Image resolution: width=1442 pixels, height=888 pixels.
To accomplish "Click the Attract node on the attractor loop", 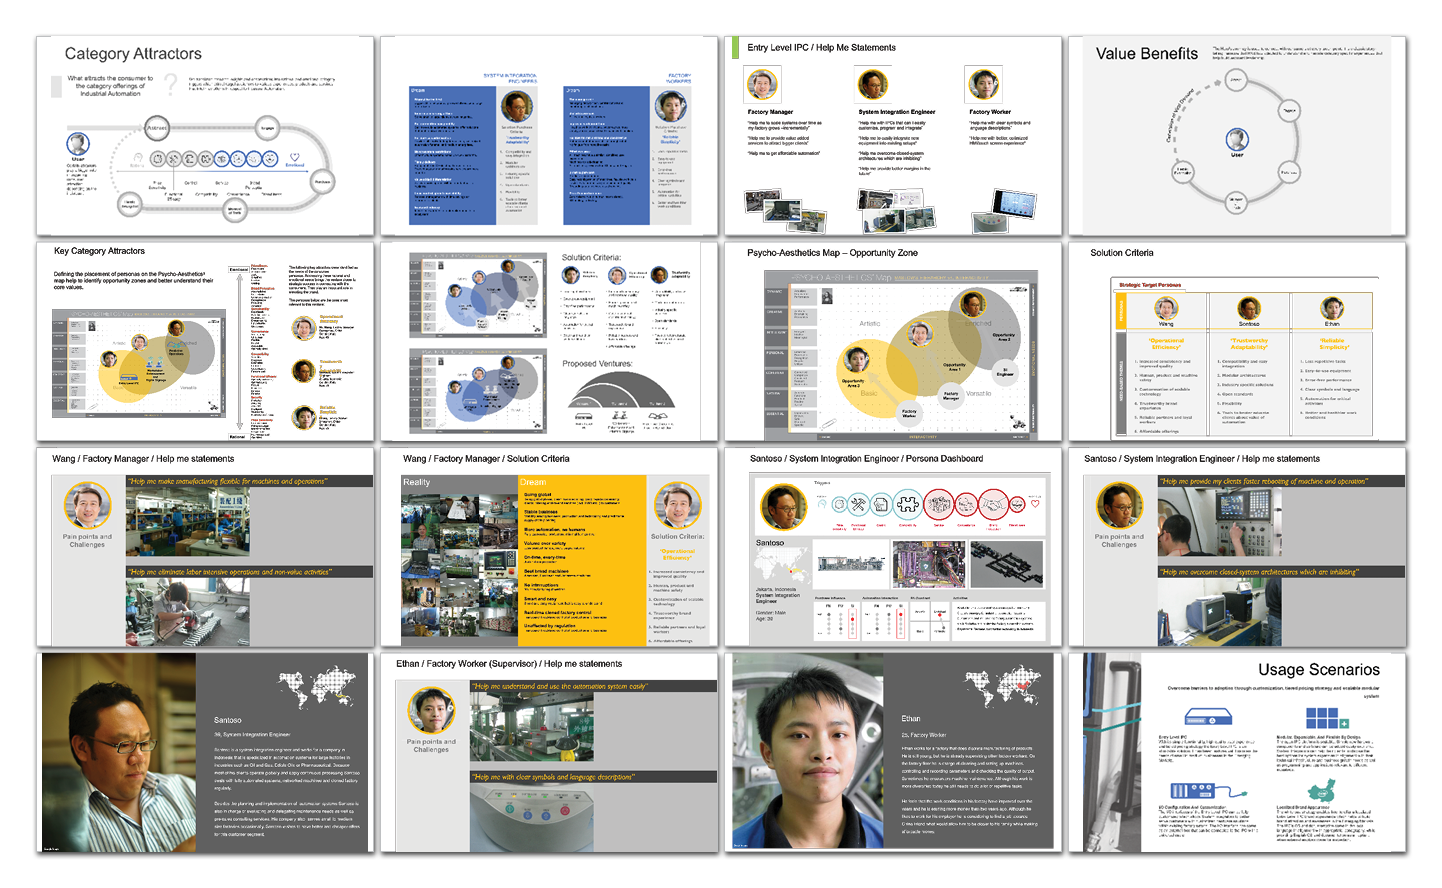I will 156,128.
